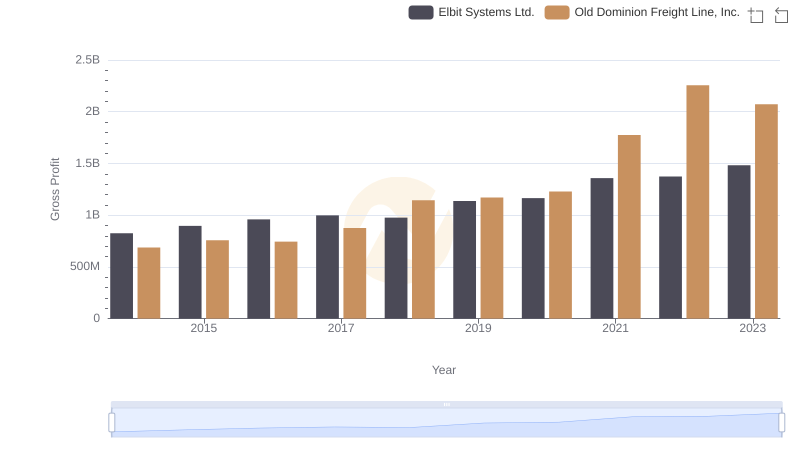Image resolution: width=800 pixels, height=461 pixels.
Task: Click the tallest Old Dominion bar
Action: pos(698,202)
